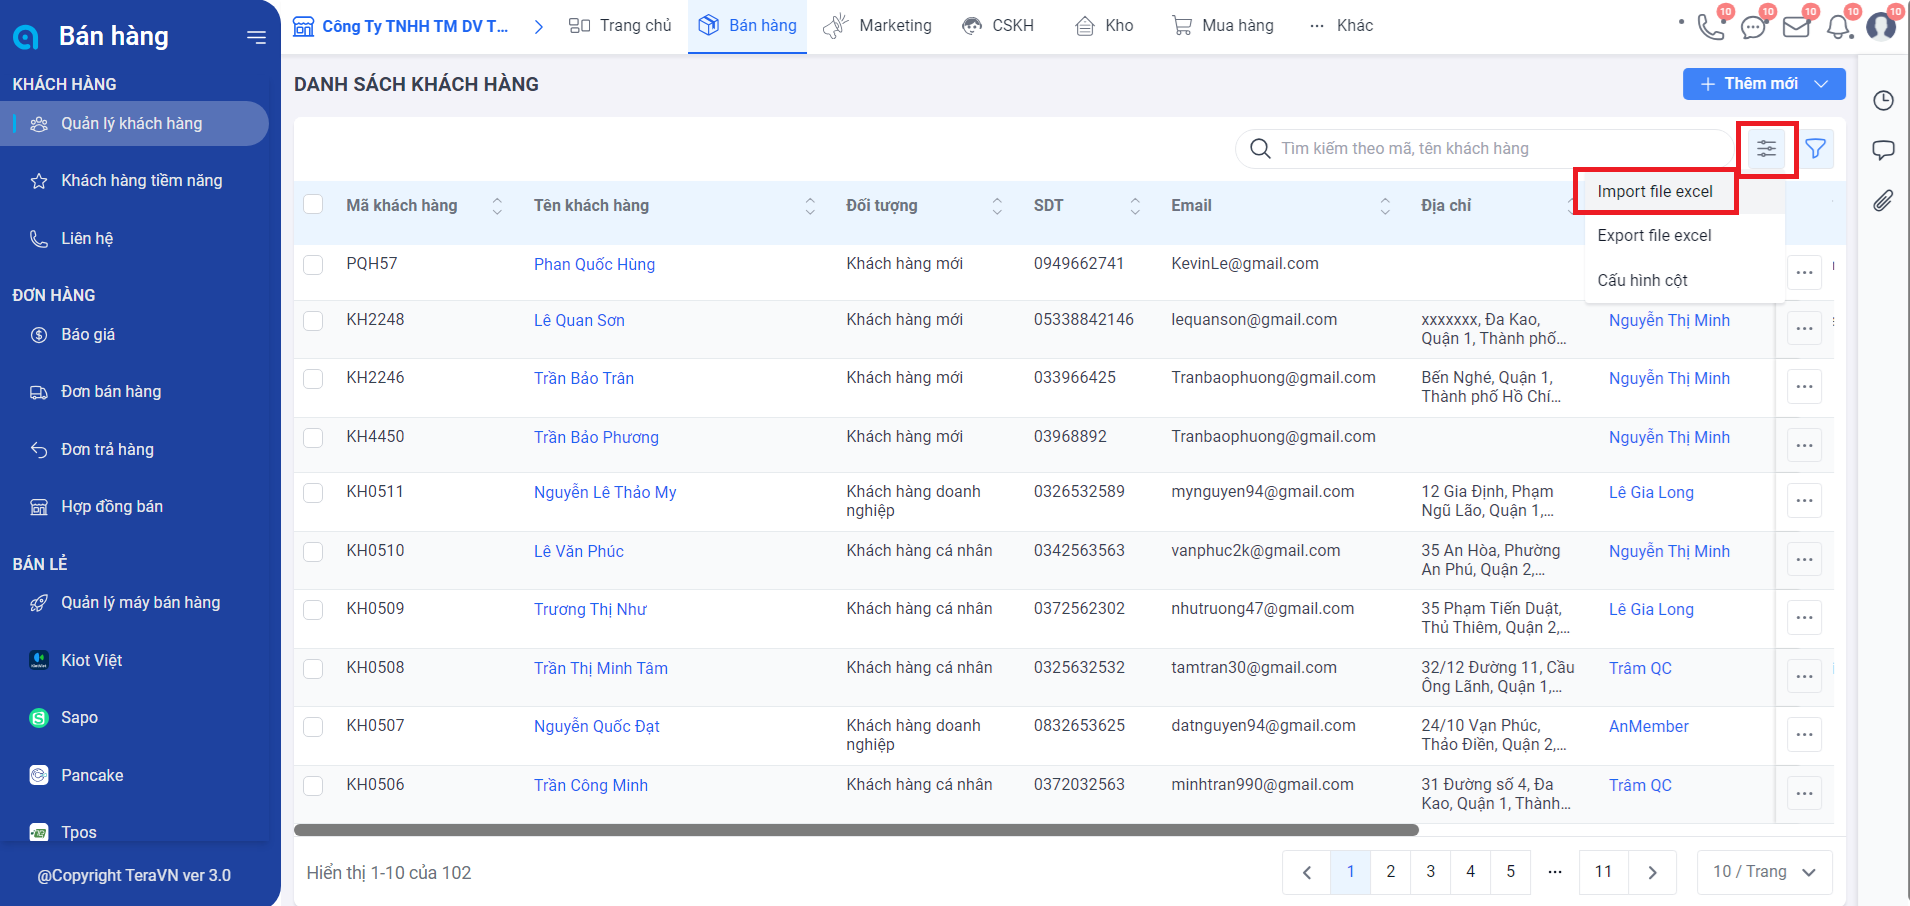The width and height of the screenshot is (1910, 906).
Task: Select Import file excel menu entry
Action: click(1655, 192)
